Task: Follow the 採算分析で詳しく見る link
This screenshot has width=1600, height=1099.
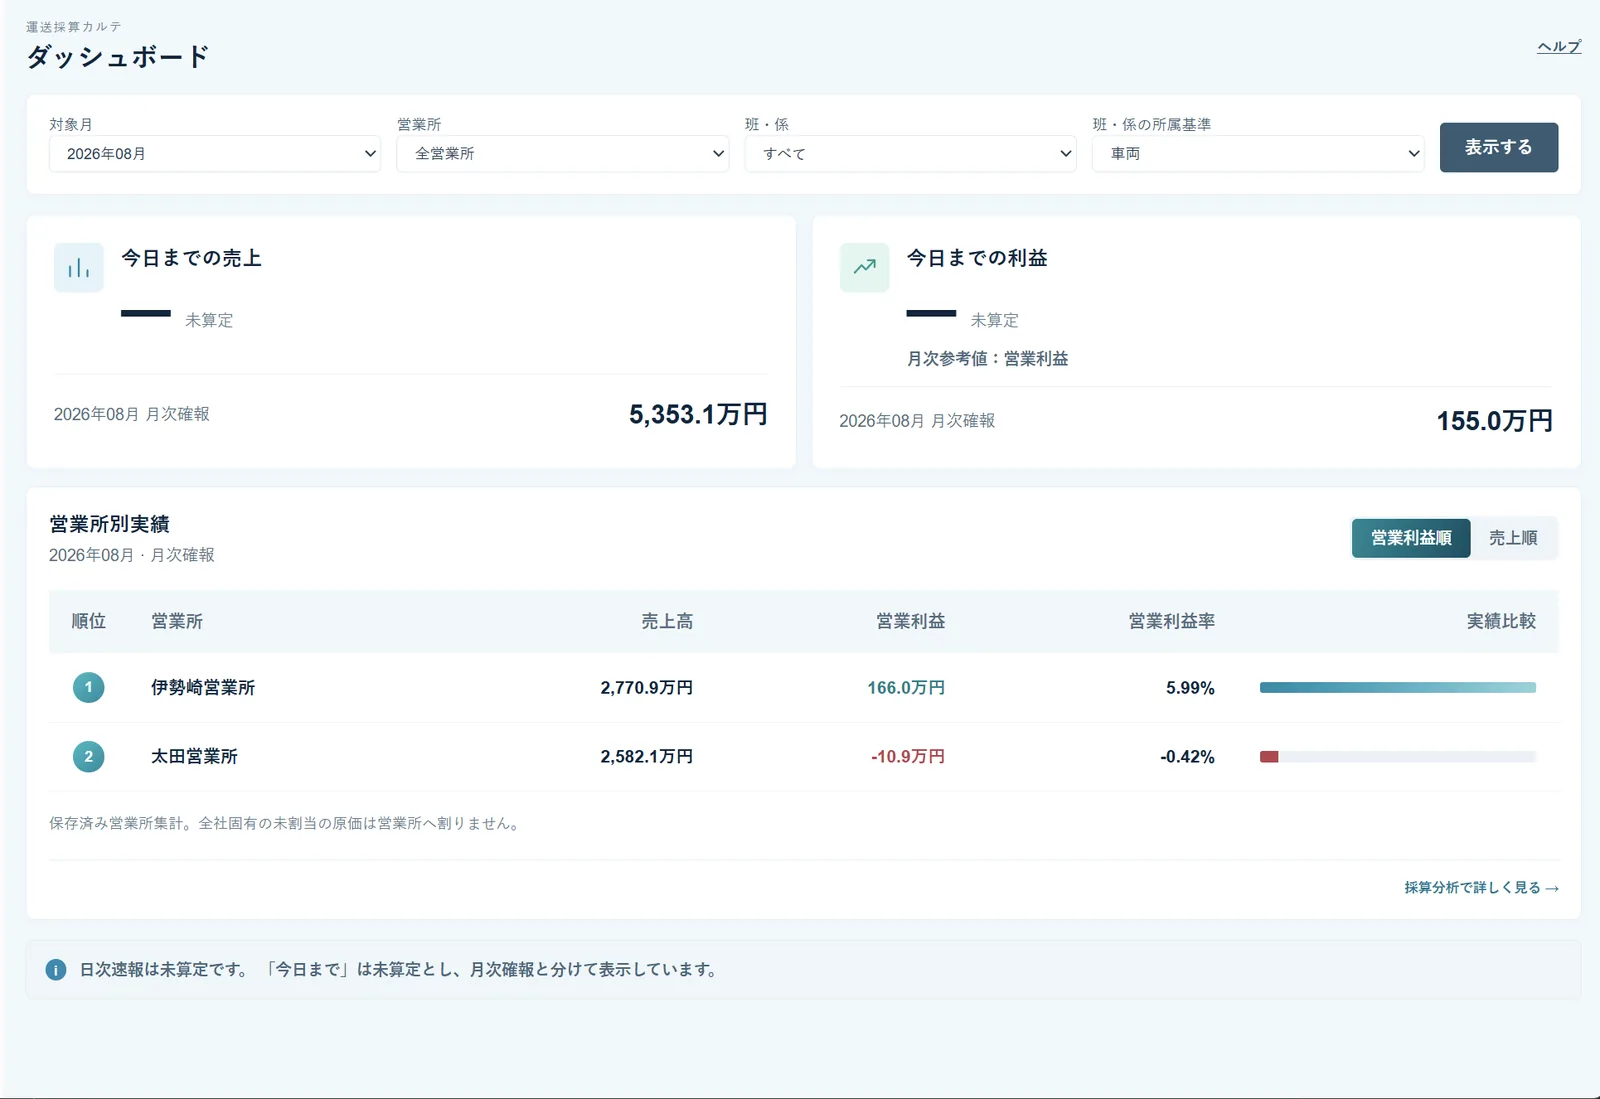Action: (x=1481, y=887)
